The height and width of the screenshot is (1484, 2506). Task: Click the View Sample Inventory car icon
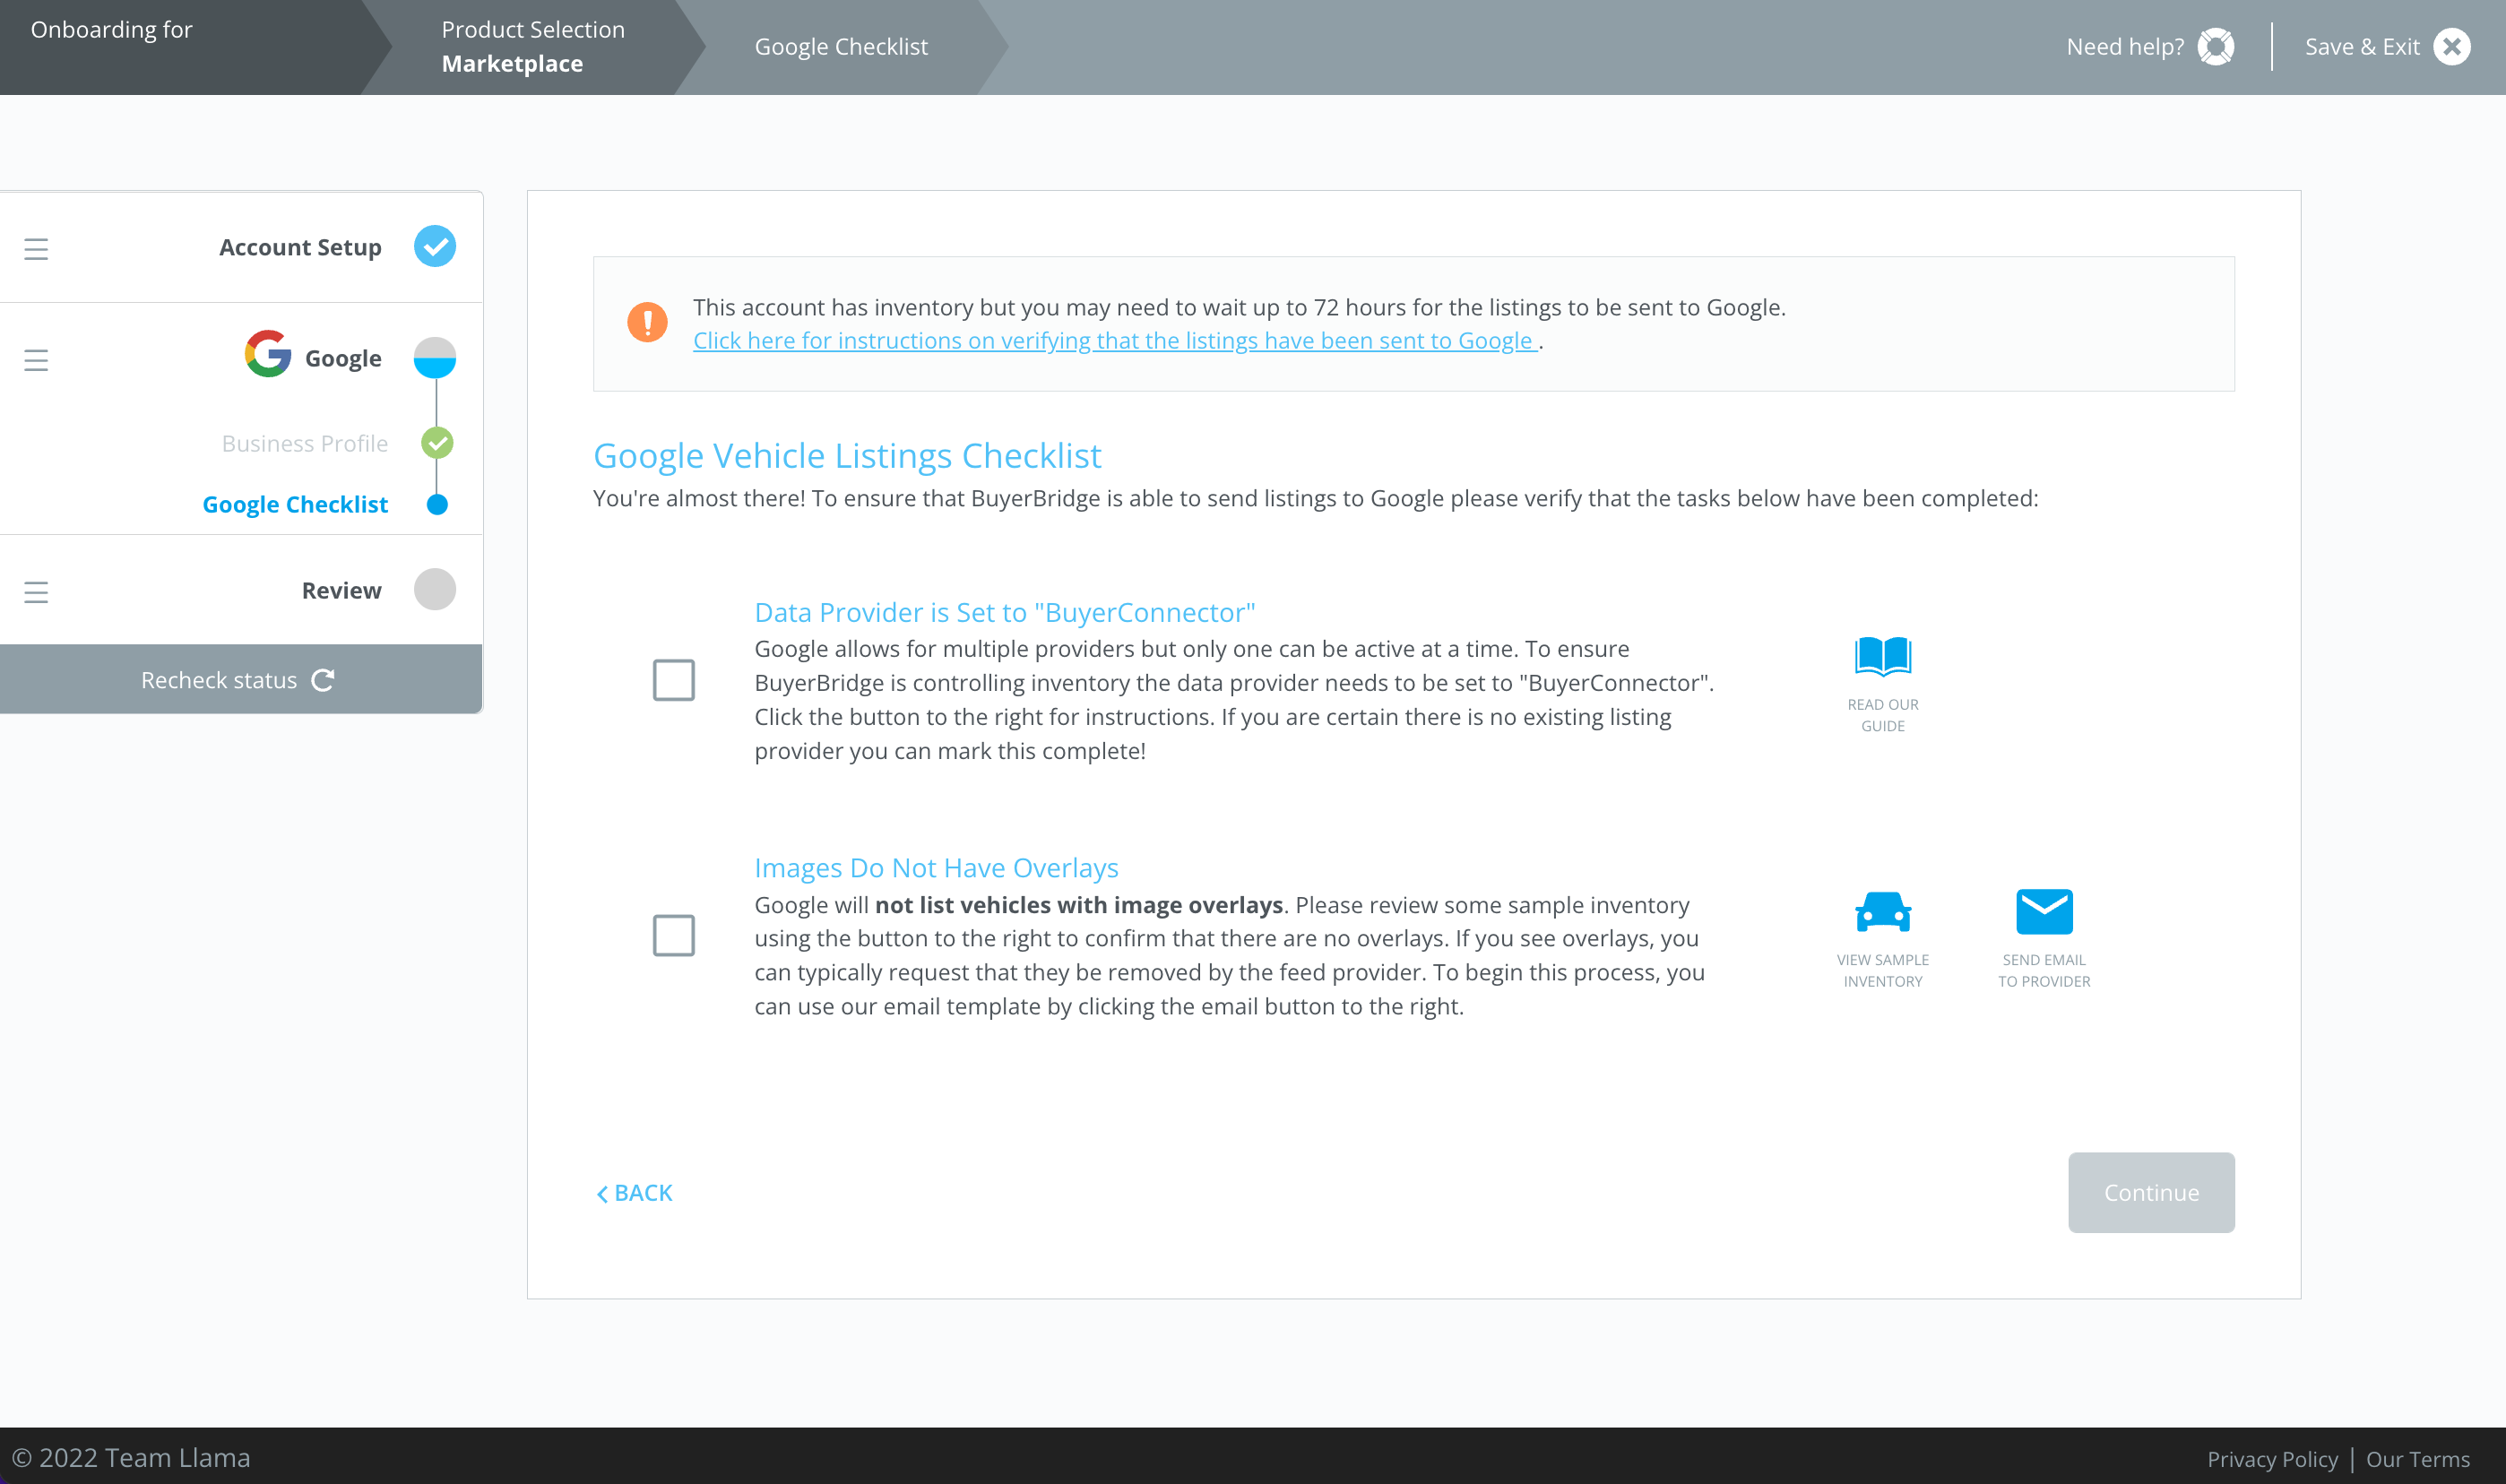coord(1882,912)
